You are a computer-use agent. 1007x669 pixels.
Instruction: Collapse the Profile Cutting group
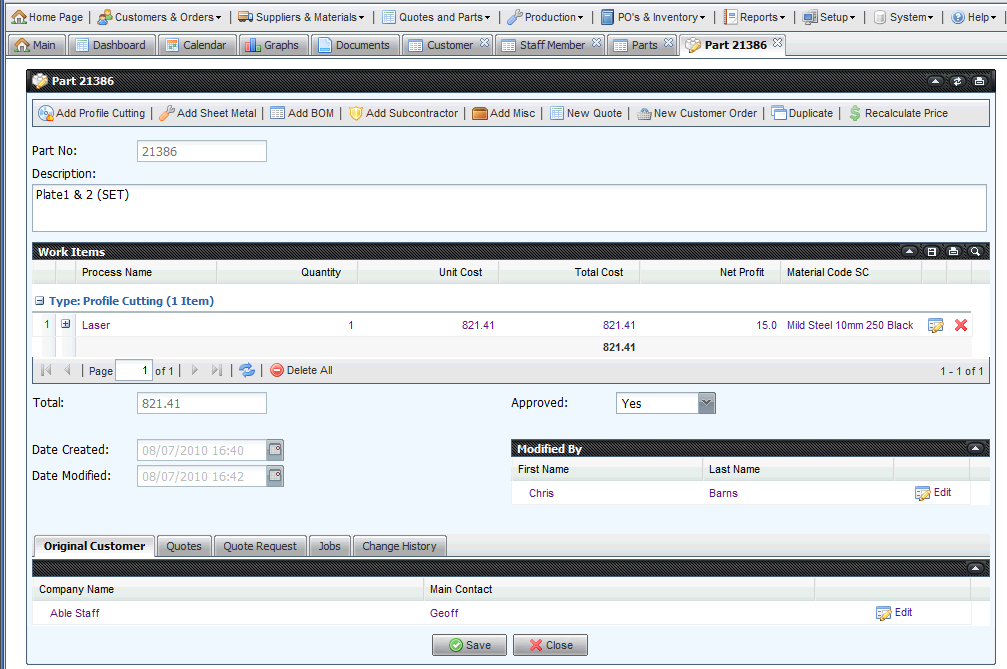click(40, 301)
